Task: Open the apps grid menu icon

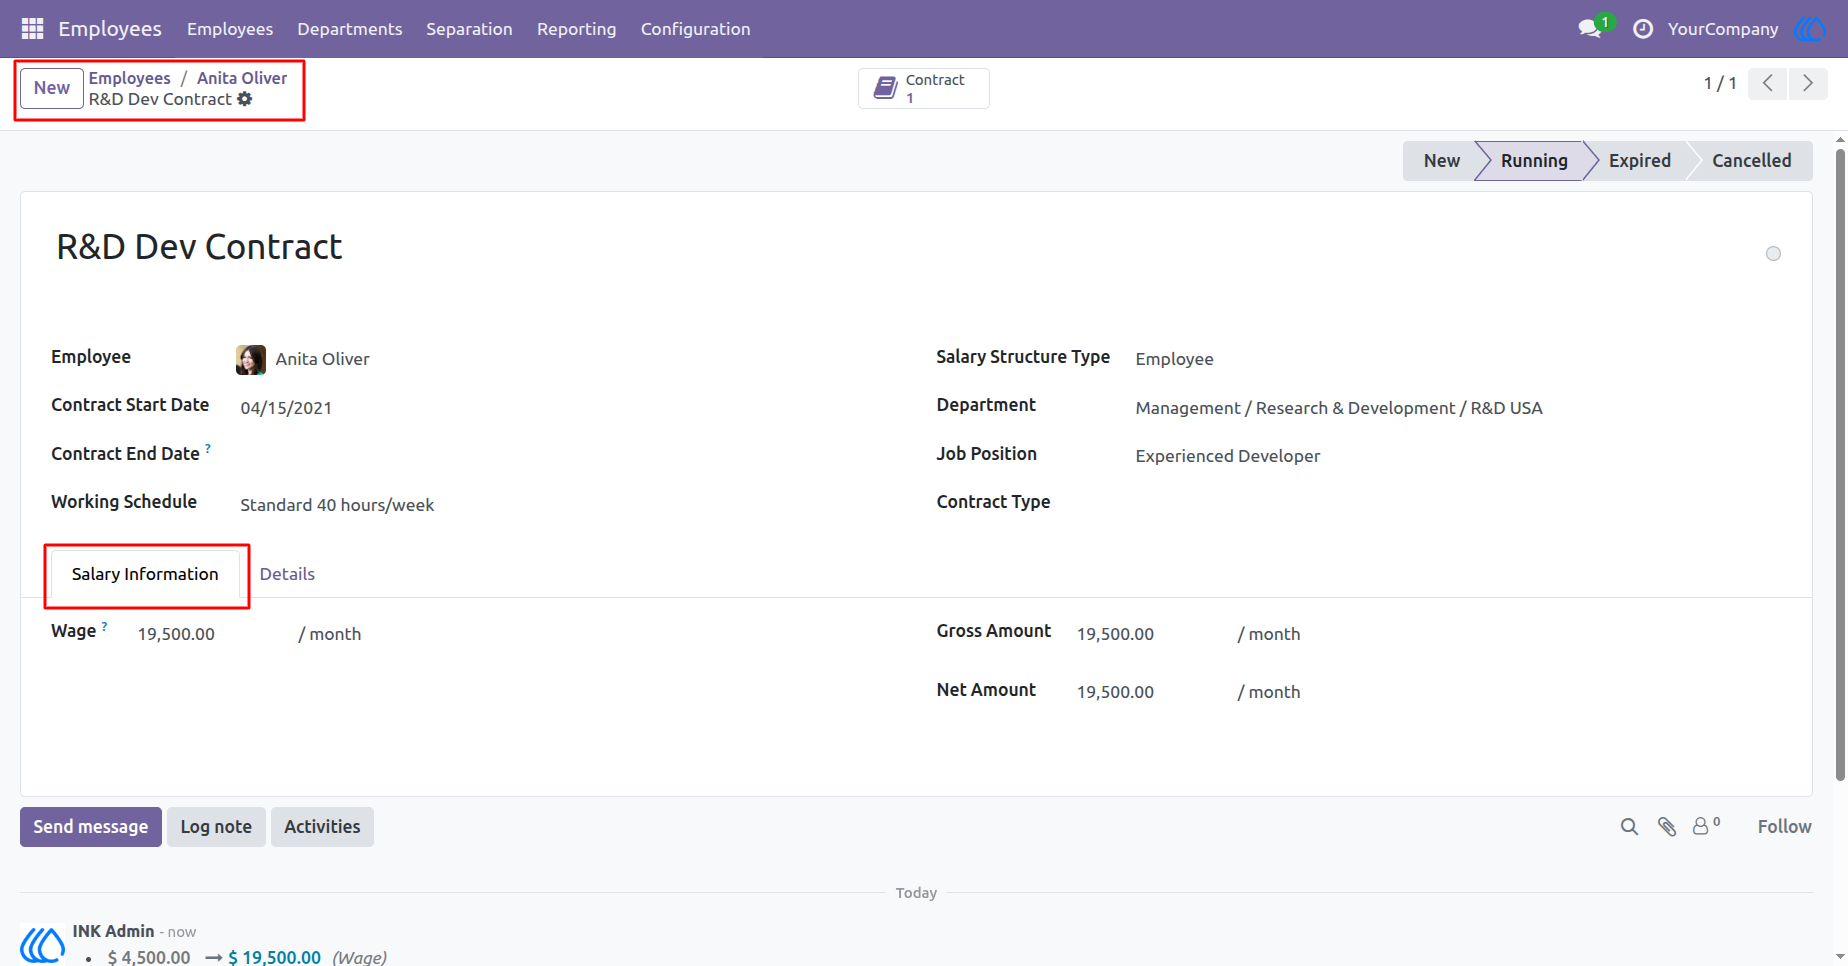Action: (x=32, y=29)
